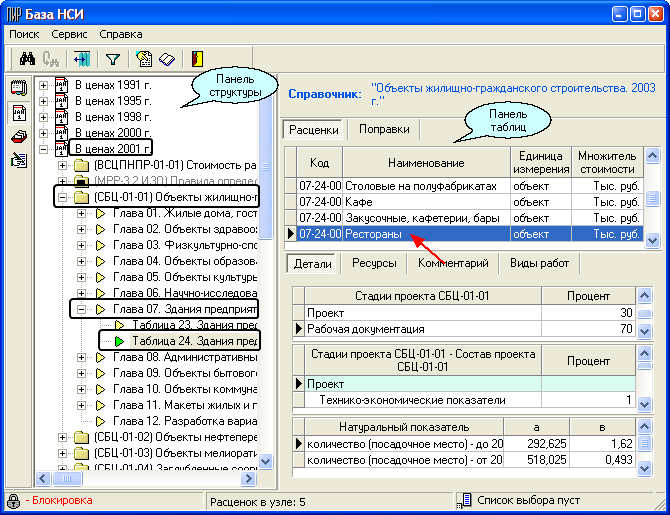Select the calendar icon in left sidebar
Screen dimensions: 670x515
pos(18,112)
